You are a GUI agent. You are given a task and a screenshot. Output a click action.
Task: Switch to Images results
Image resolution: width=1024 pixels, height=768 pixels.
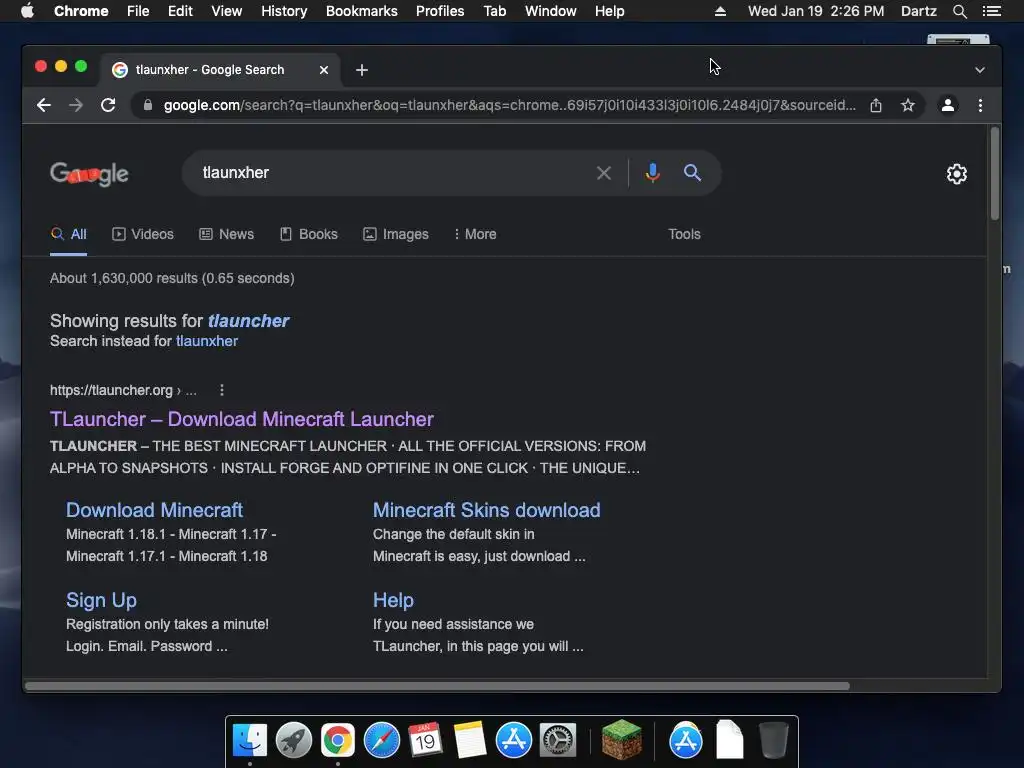(396, 234)
